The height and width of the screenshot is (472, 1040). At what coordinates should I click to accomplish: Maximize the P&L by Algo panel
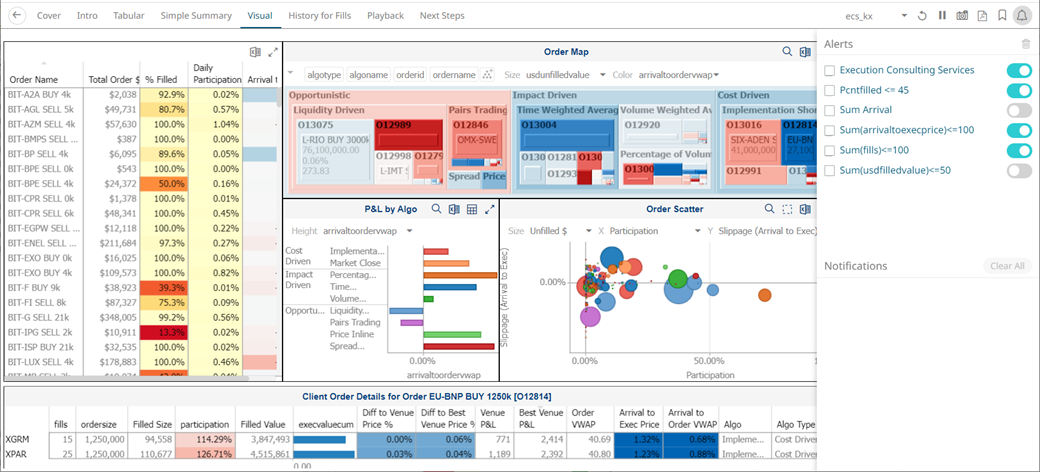click(490, 209)
